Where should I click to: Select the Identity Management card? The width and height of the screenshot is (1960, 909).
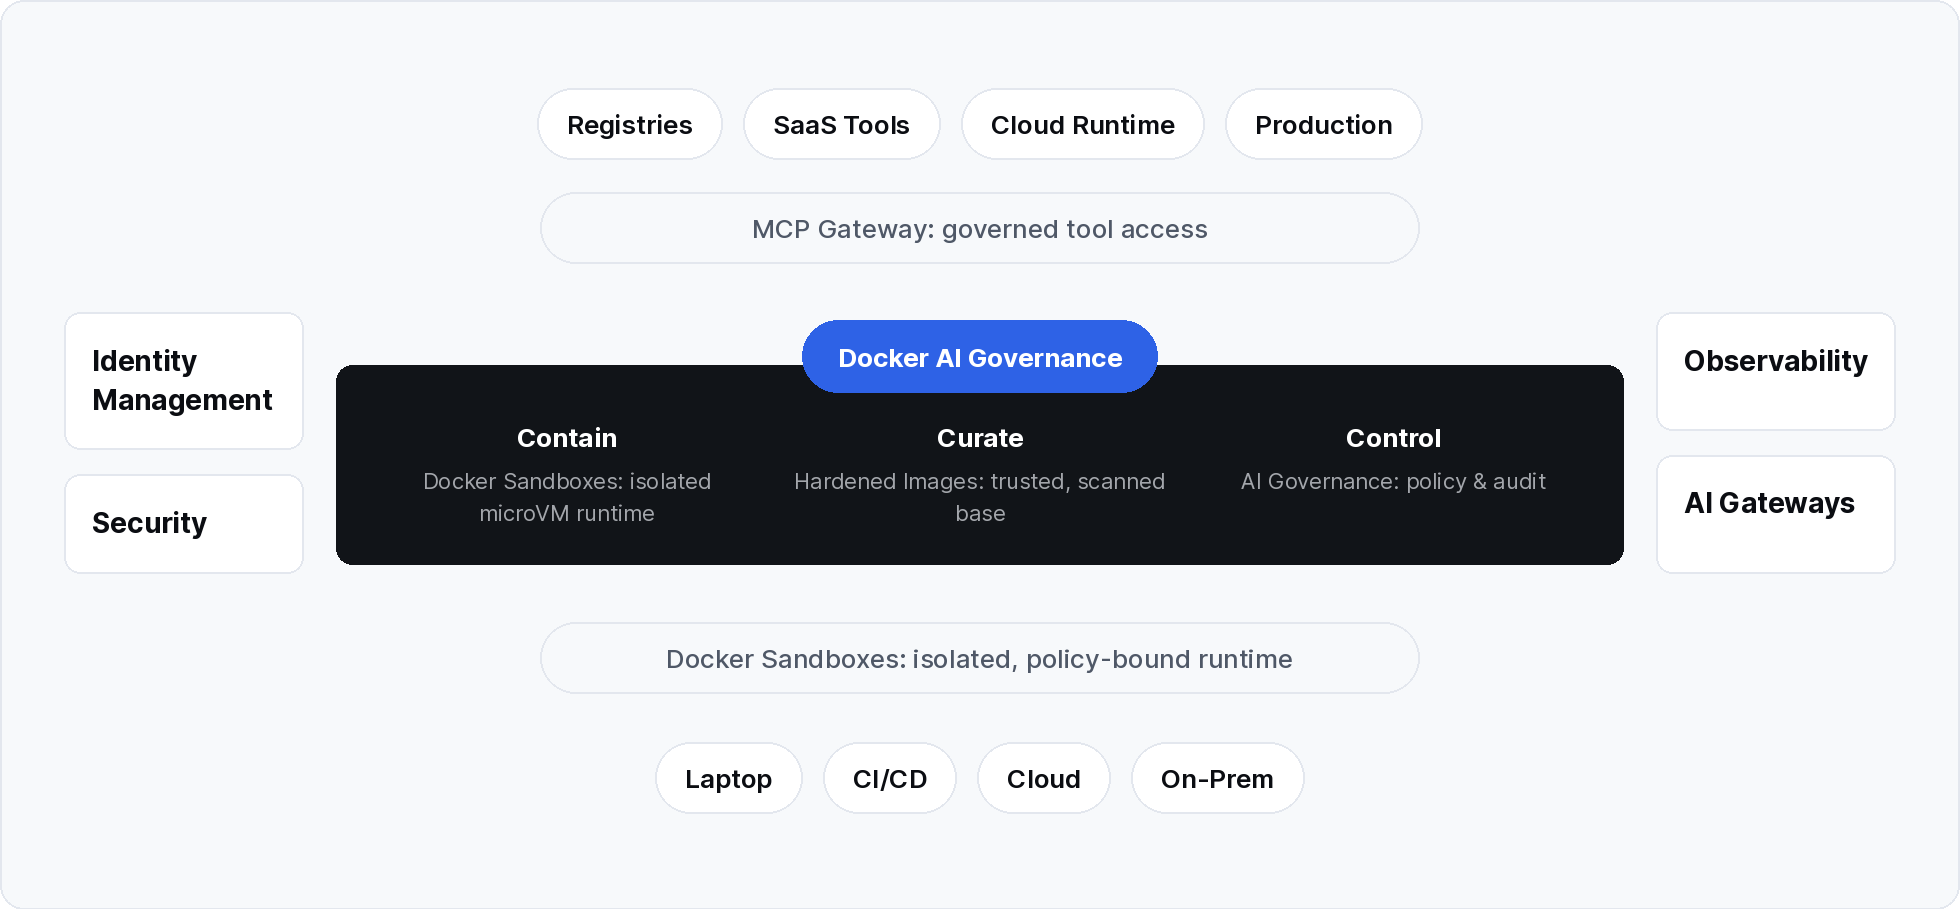click(x=184, y=381)
